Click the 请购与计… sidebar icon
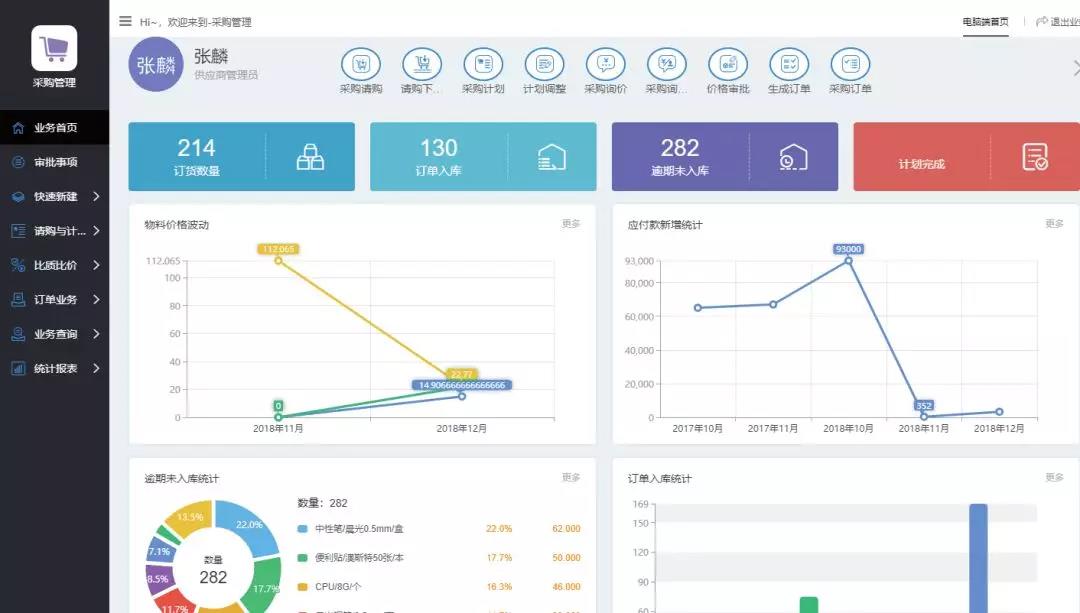The height and width of the screenshot is (613, 1080). 19,231
